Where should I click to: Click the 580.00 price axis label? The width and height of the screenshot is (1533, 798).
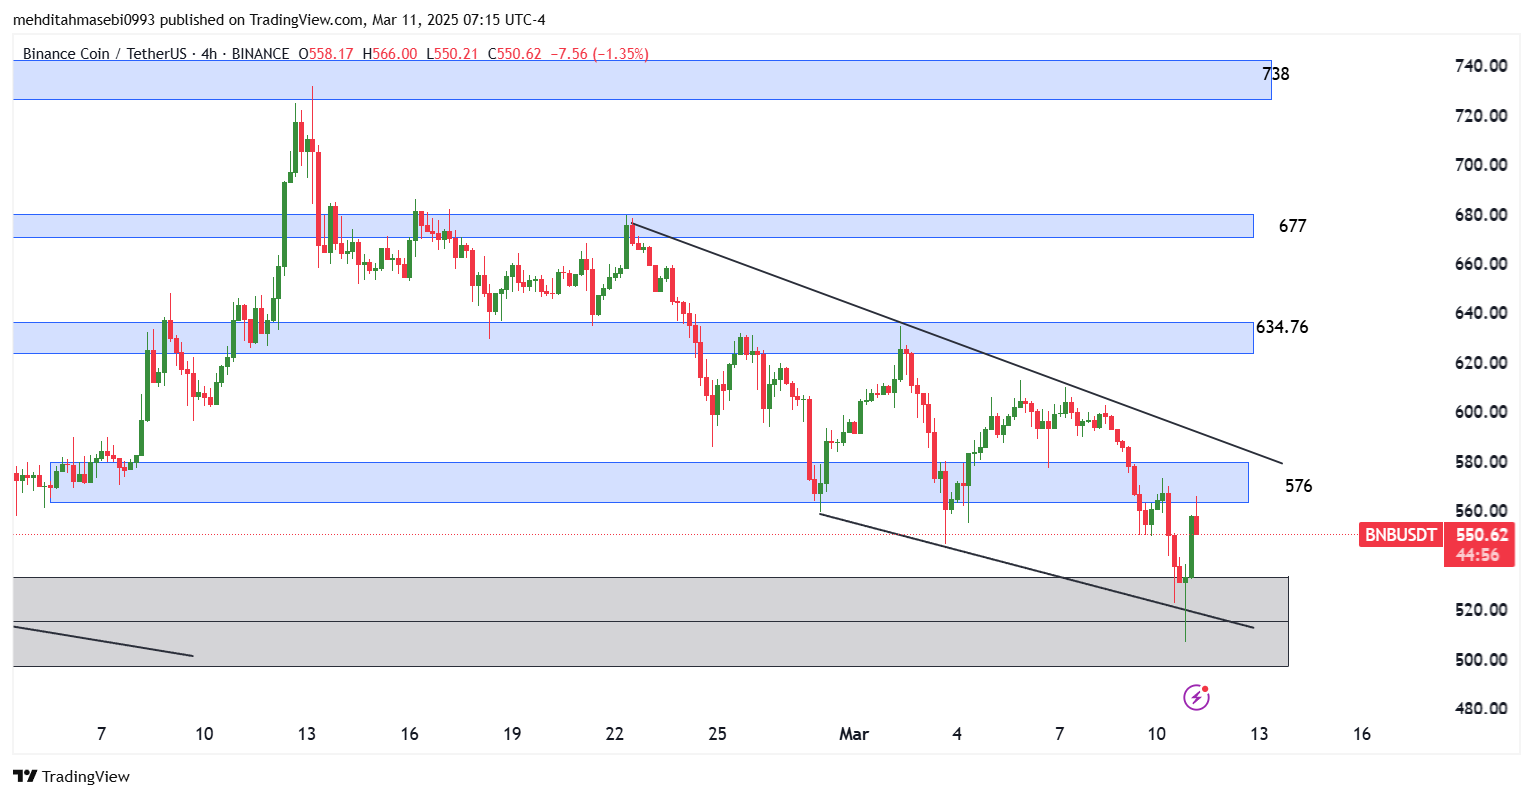tap(1481, 462)
